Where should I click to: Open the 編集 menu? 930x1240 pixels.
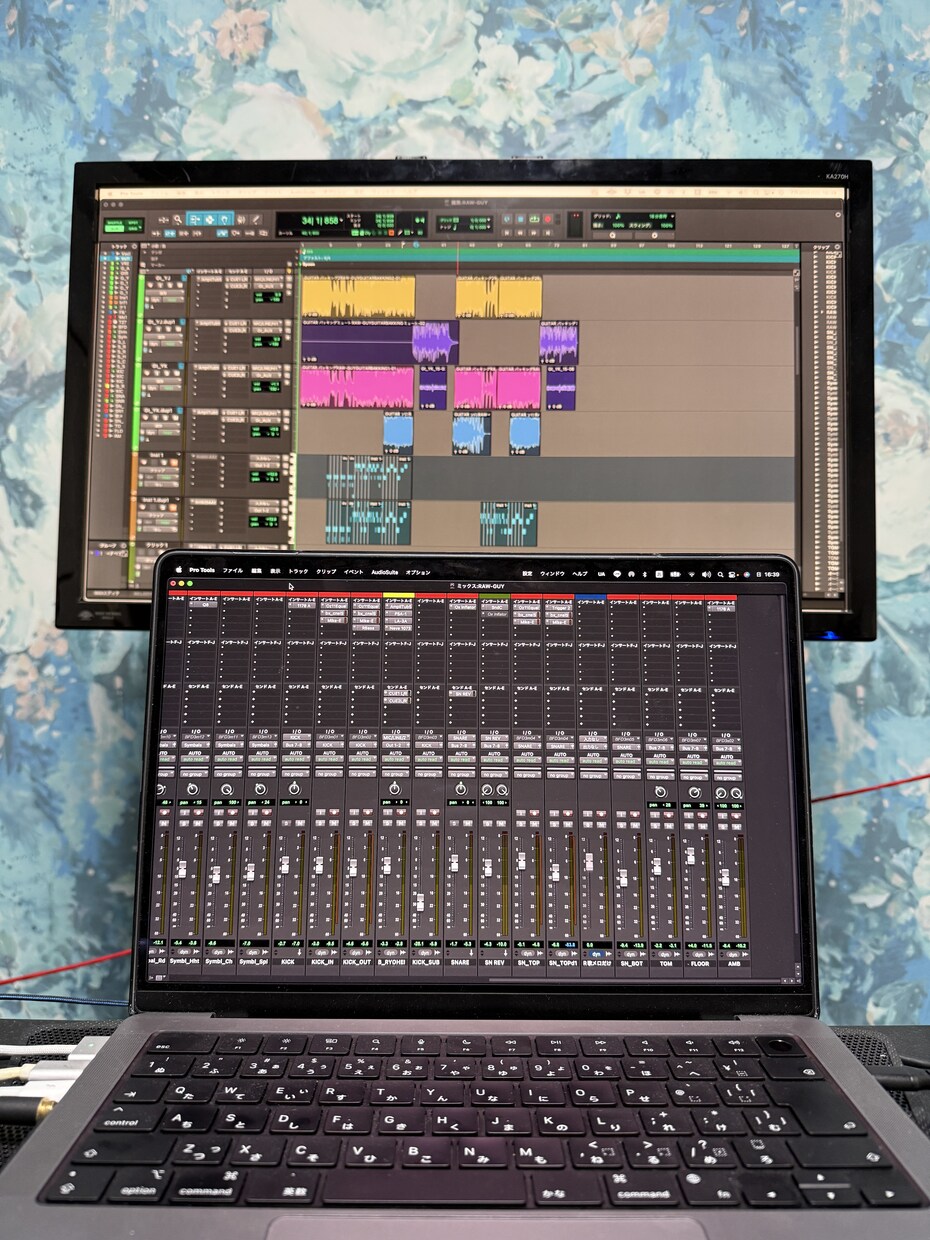pyautogui.click(x=256, y=571)
